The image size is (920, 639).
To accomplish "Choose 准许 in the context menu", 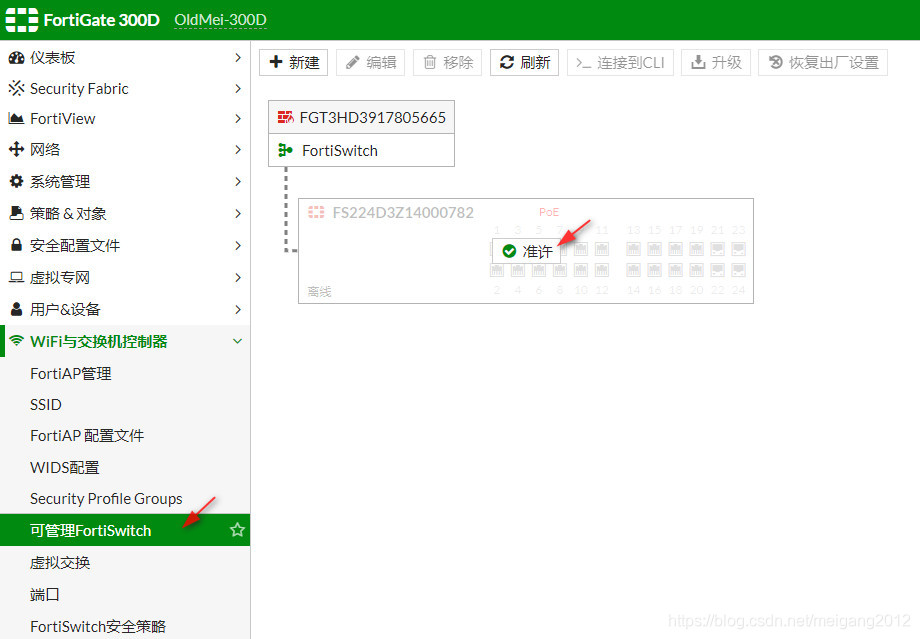I will coord(526,251).
